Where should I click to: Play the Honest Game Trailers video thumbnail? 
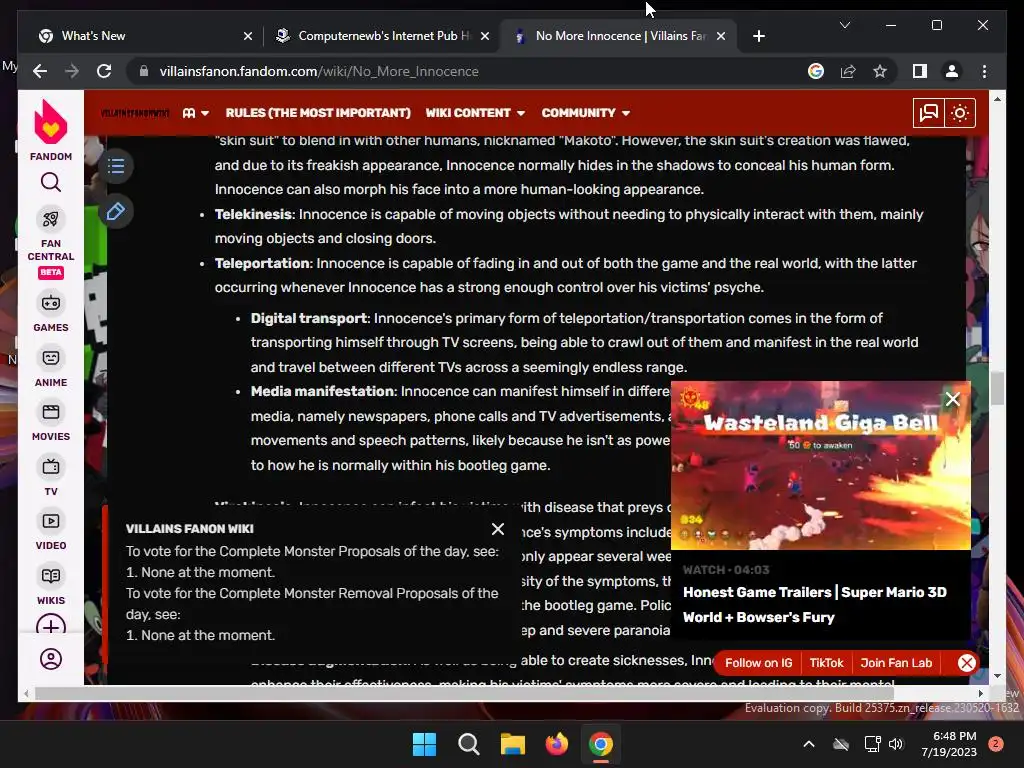point(820,466)
